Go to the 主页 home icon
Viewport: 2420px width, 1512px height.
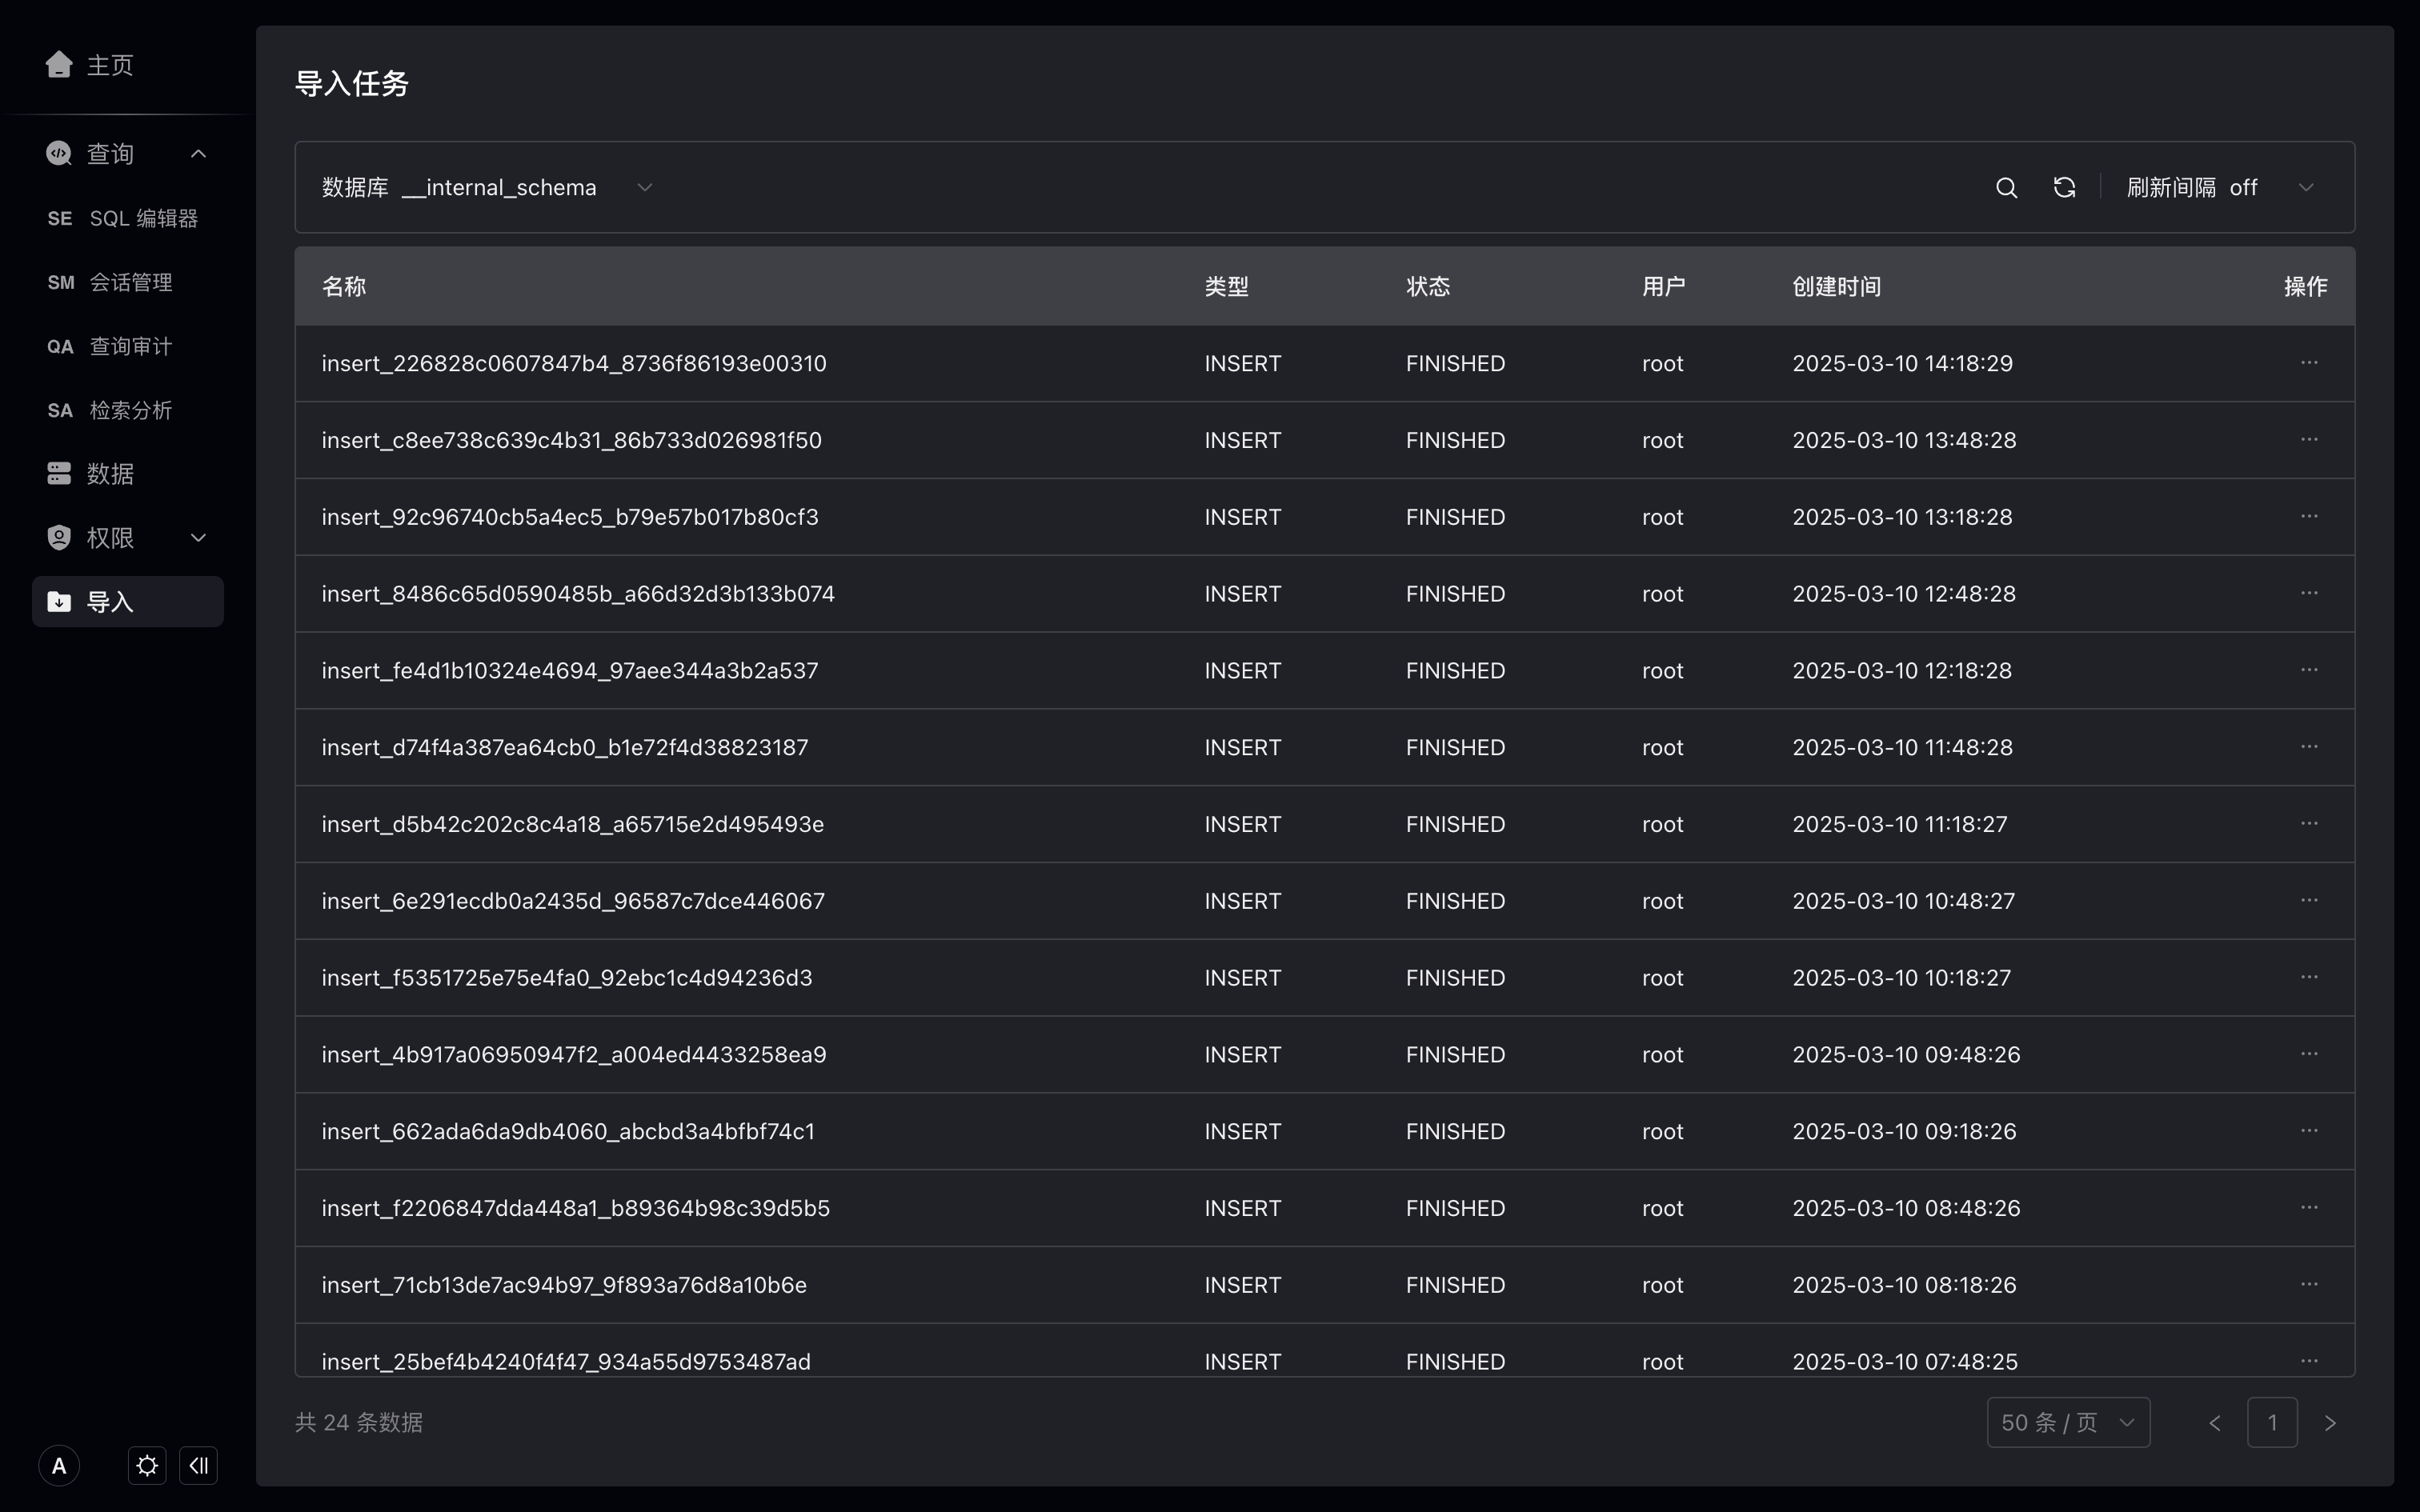59,65
